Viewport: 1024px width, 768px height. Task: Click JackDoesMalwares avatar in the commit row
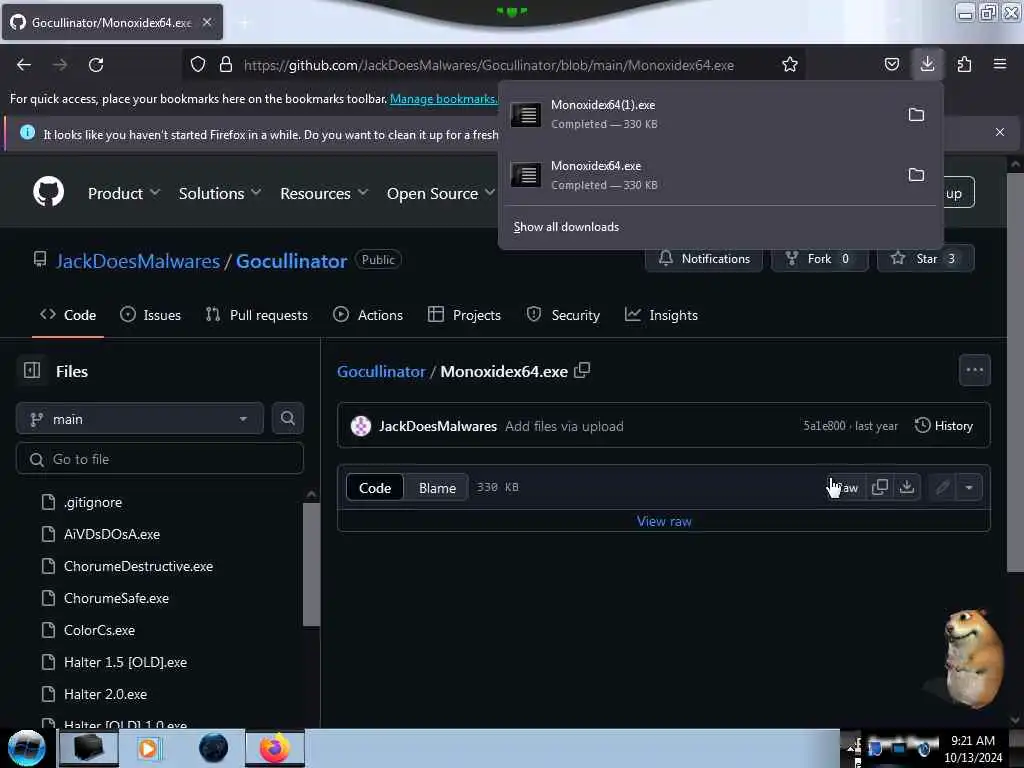coord(360,426)
